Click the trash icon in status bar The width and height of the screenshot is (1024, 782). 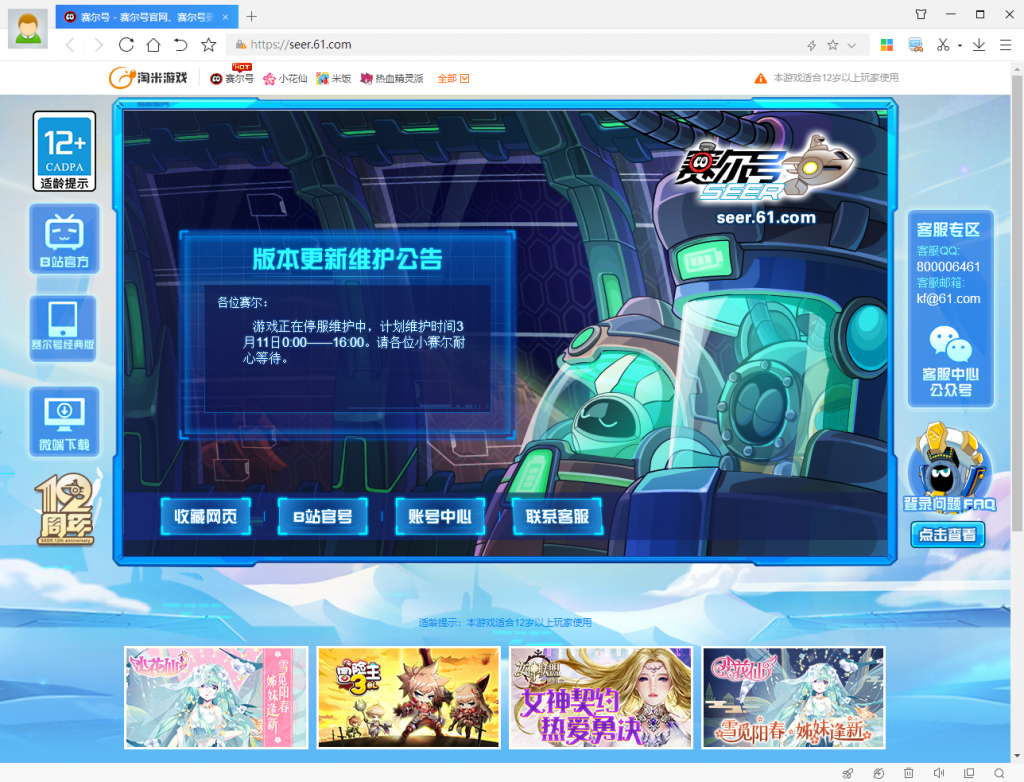(908, 773)
